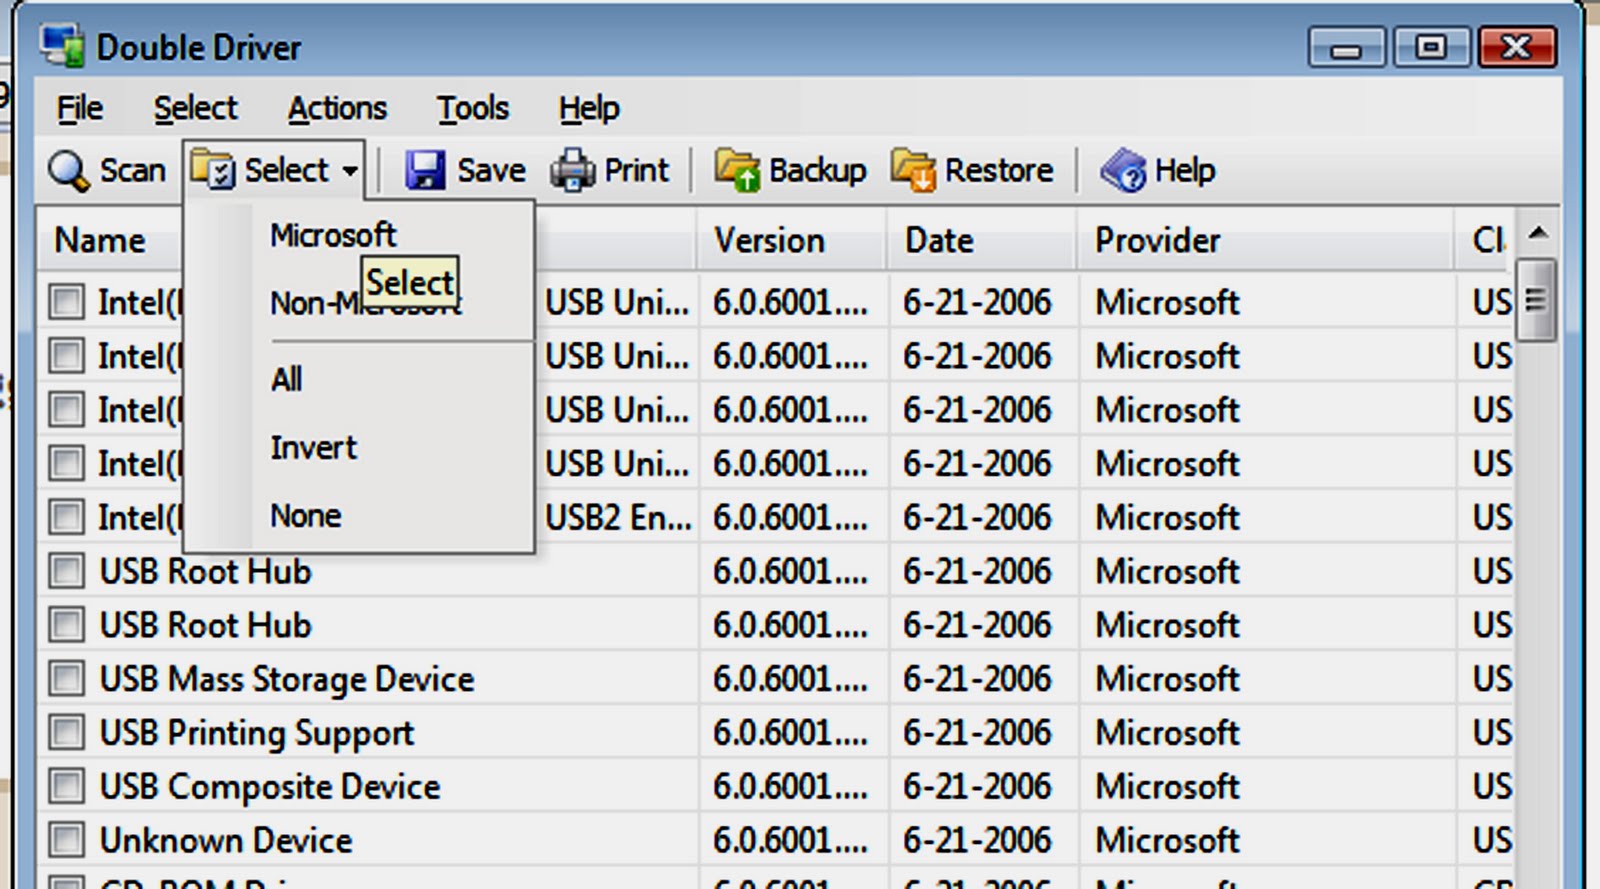Click version 6.0.6001 in USB Composite Device row
Viewport: 1600px width, 889px height.
coord(790,787)
